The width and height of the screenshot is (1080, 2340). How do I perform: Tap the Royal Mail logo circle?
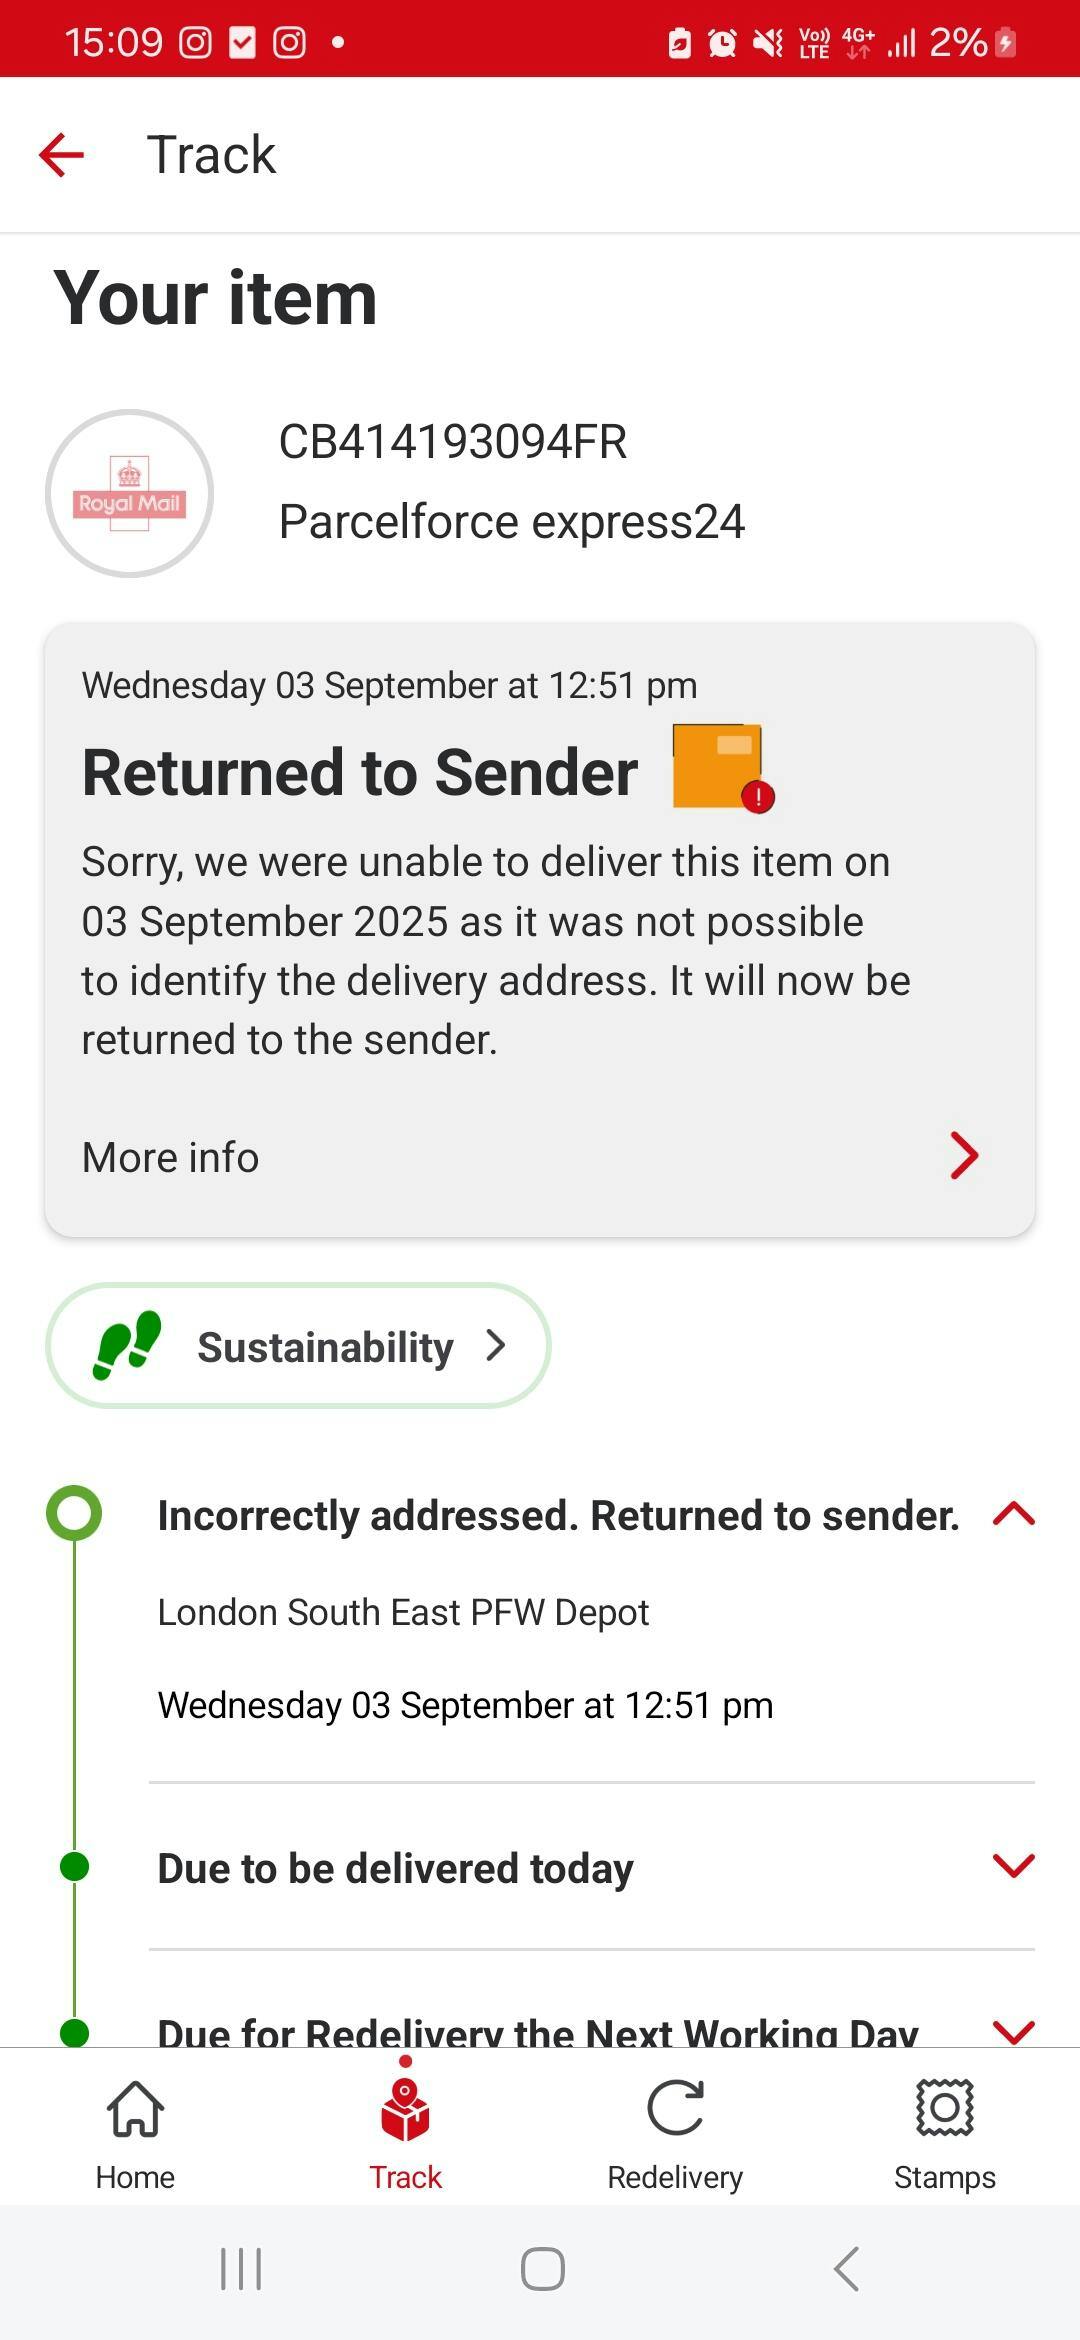(x=130, y=493)
